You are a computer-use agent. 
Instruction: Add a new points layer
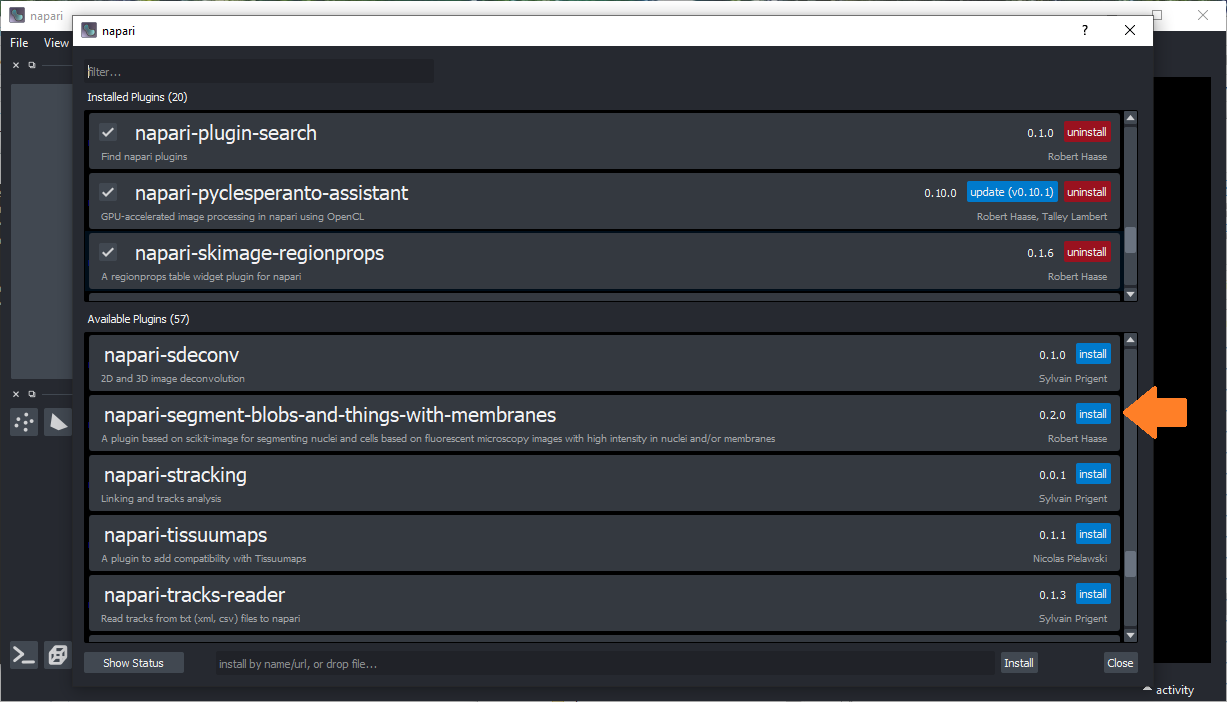point(24,422)
